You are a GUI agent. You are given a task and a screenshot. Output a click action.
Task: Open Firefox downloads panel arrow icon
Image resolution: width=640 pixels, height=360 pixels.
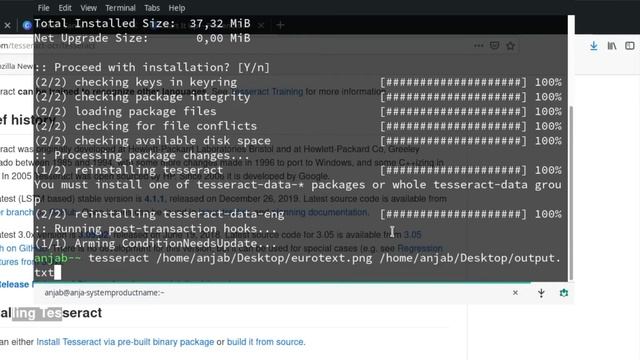tap(593, 46)
